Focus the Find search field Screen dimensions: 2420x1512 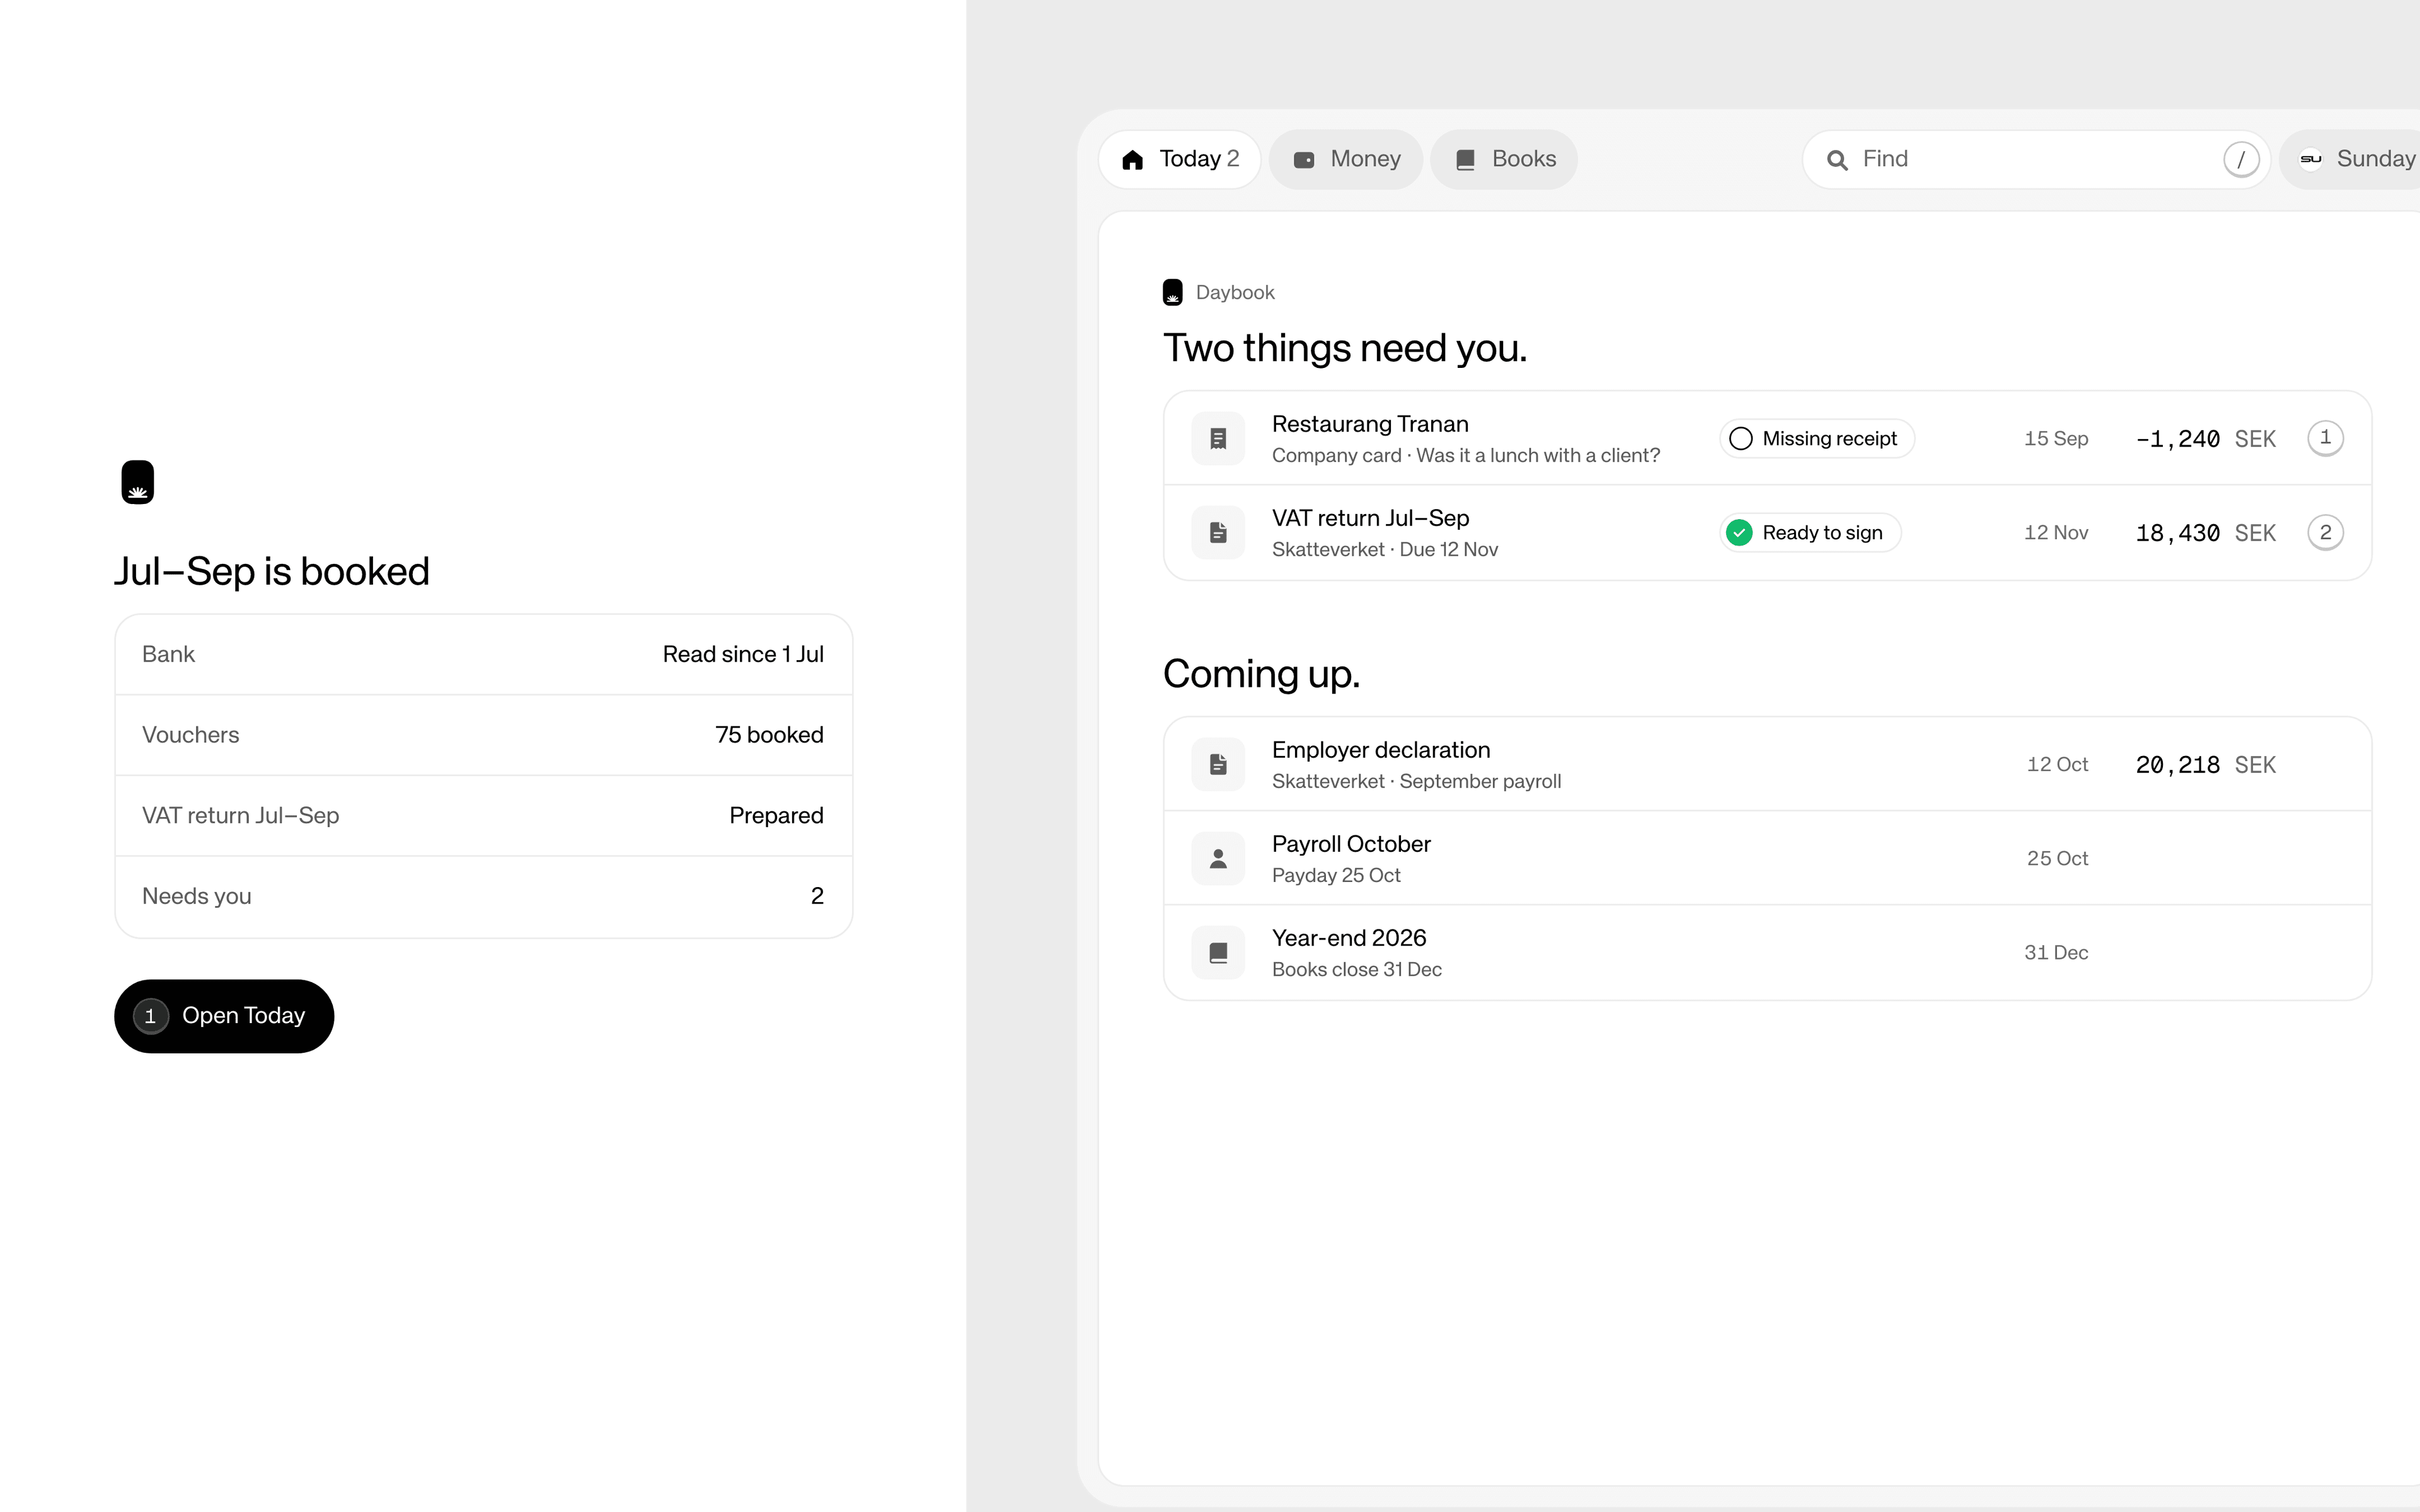[2036, 159]
